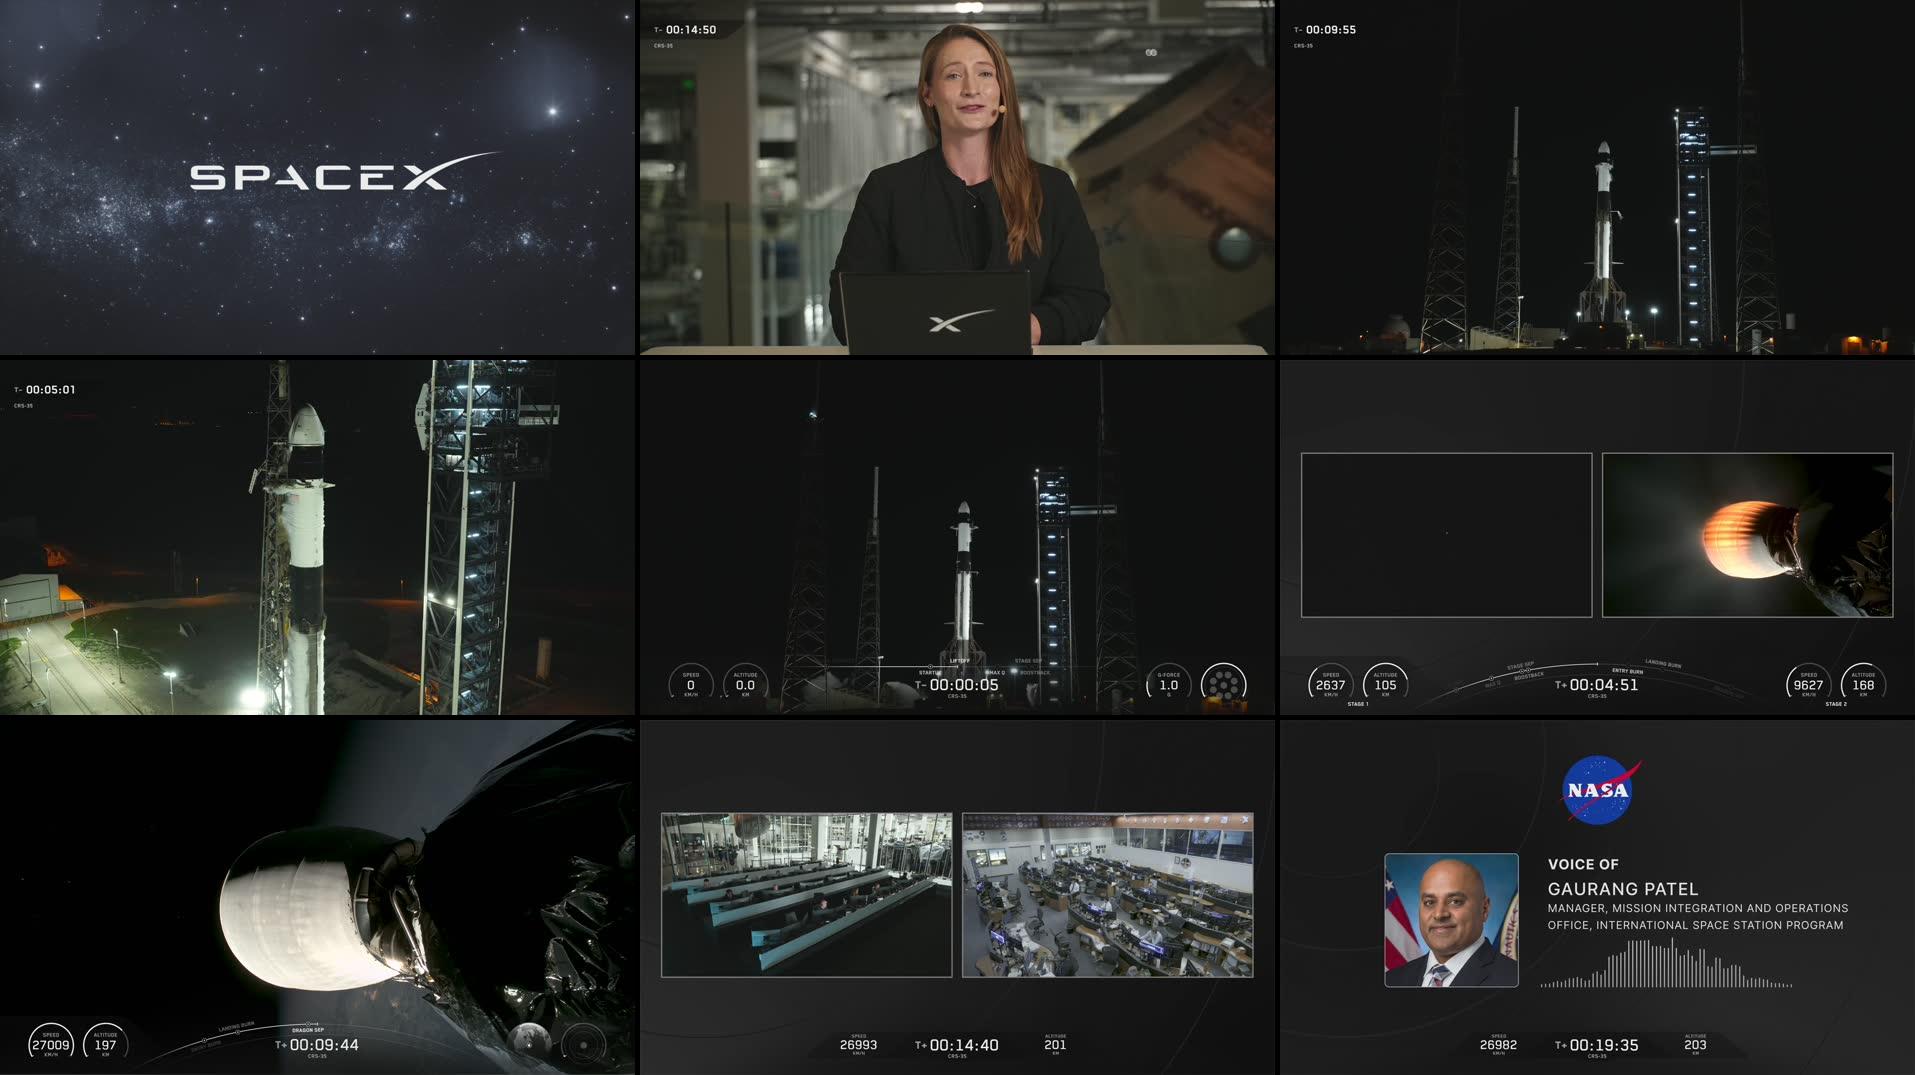Open the close-up rocket frame at T-00:05:01
Image resolution: width=1915 pixels, height=1075 pixels.
pyautogui.click(x=317, y=537)
